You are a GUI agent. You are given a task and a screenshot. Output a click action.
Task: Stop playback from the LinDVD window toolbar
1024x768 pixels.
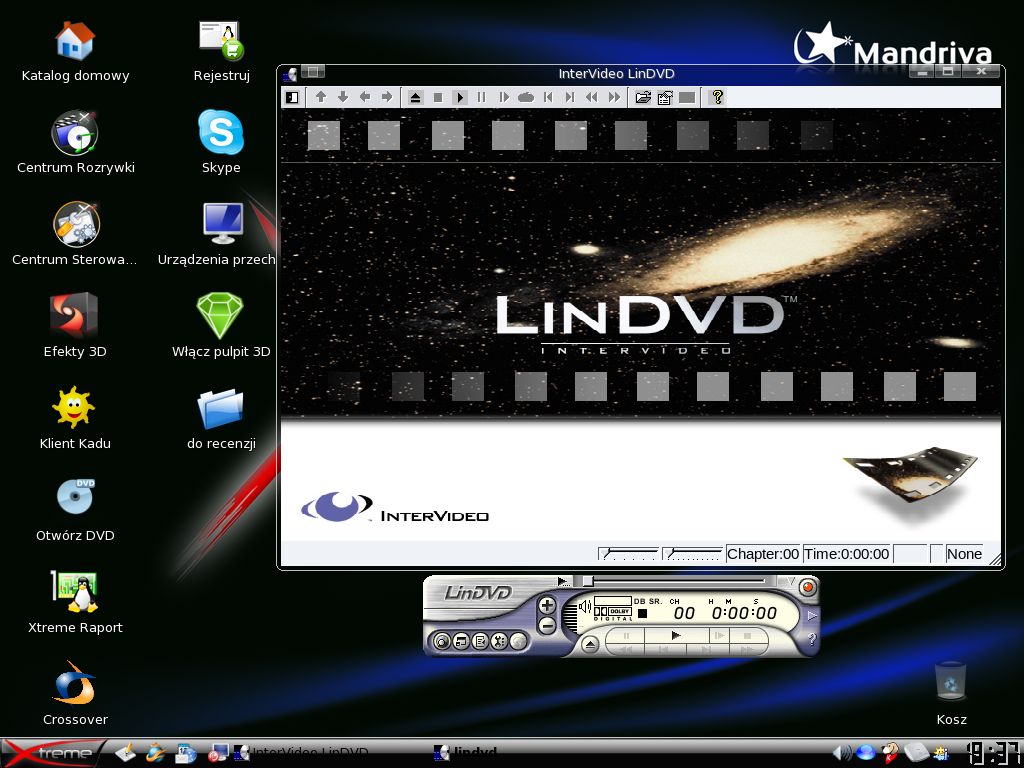tap(438, 97)
